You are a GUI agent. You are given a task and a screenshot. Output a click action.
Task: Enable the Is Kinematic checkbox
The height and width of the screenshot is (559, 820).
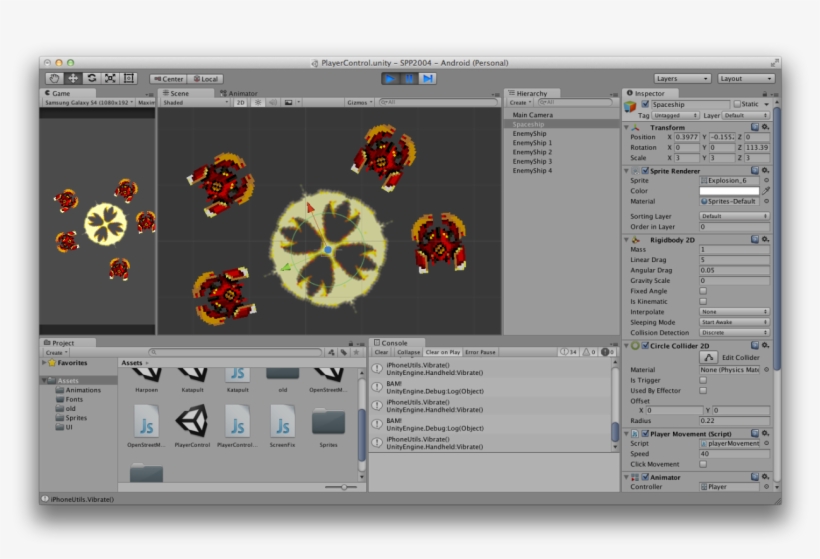click(x=703, y=301)
